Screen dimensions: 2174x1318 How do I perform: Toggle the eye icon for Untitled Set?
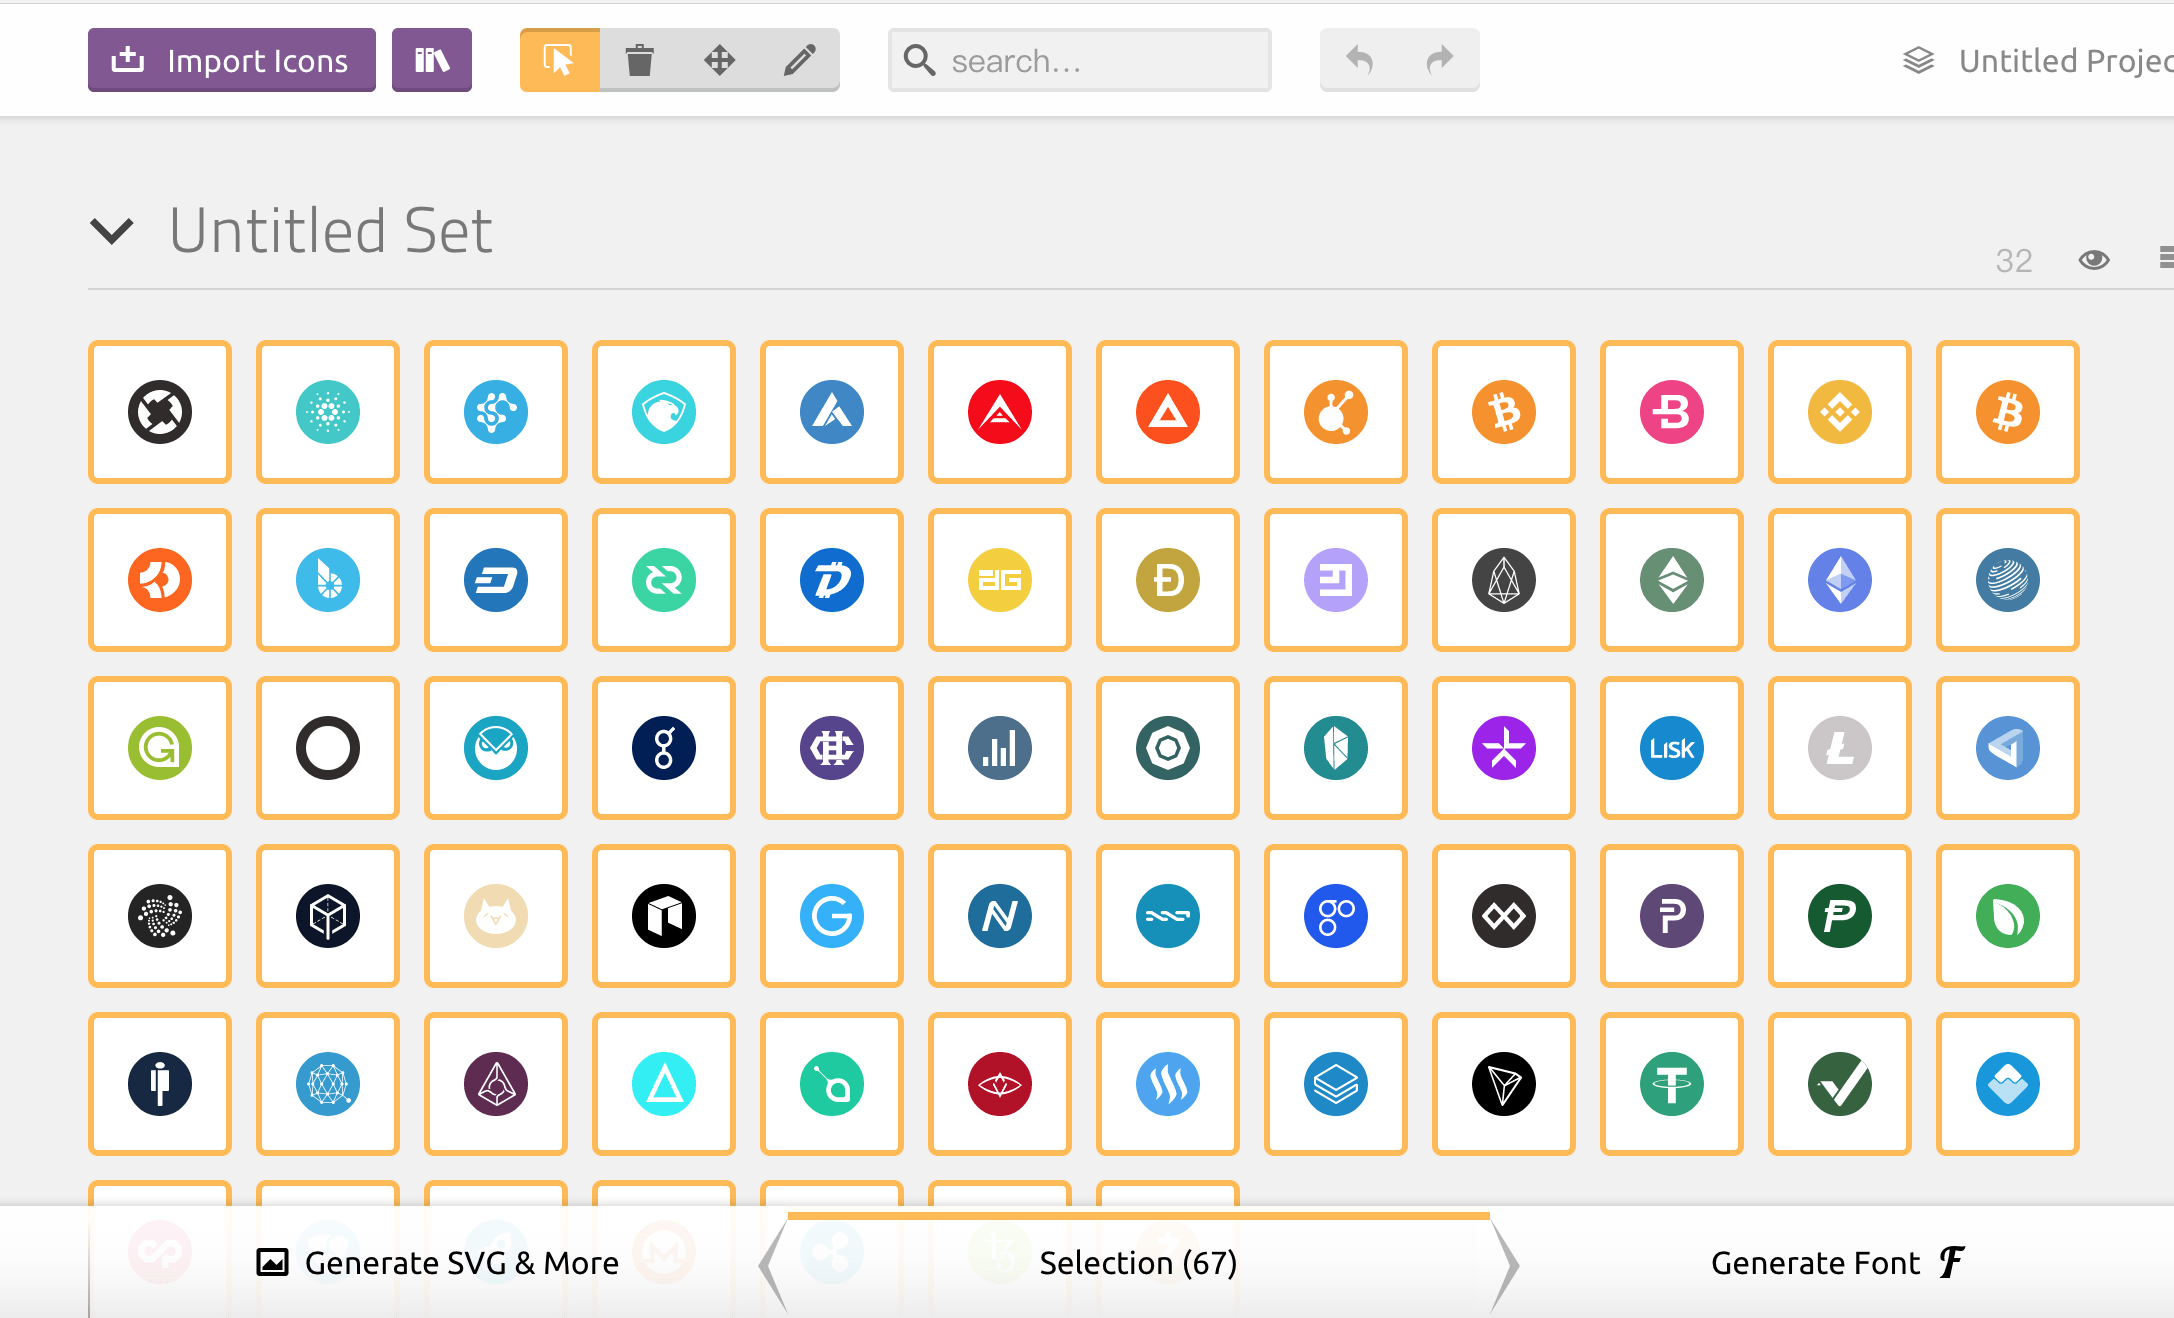pyautogui.click(x=2094, y=260)
